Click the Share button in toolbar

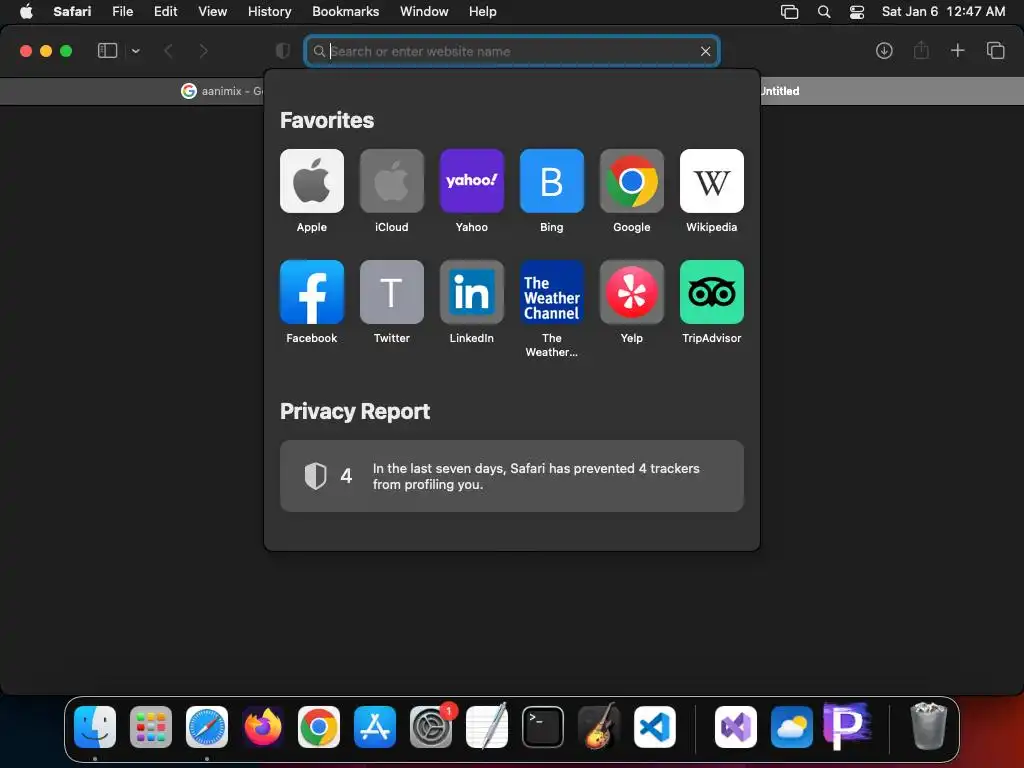(x=921, y=50)
